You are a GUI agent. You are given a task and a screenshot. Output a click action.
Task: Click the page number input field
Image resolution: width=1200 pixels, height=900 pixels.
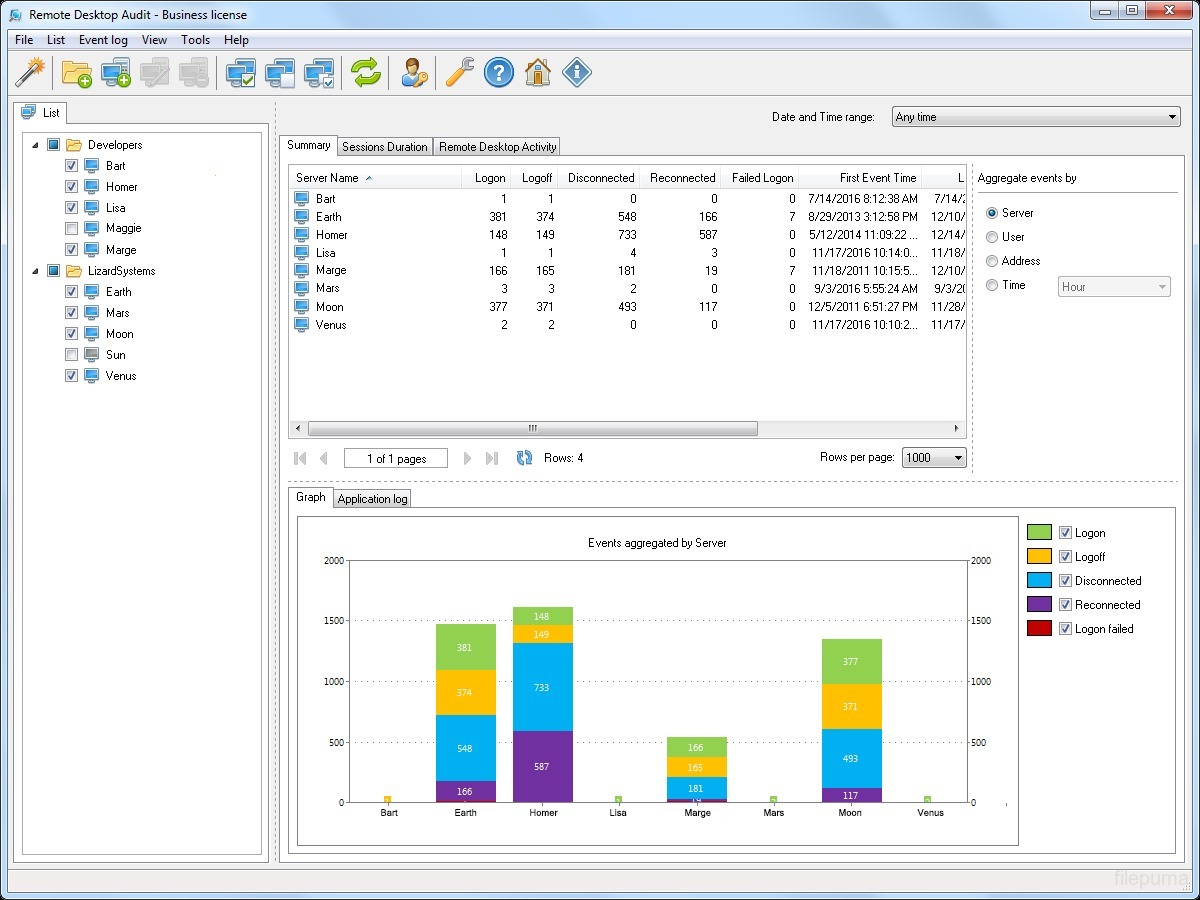(395, 459)
